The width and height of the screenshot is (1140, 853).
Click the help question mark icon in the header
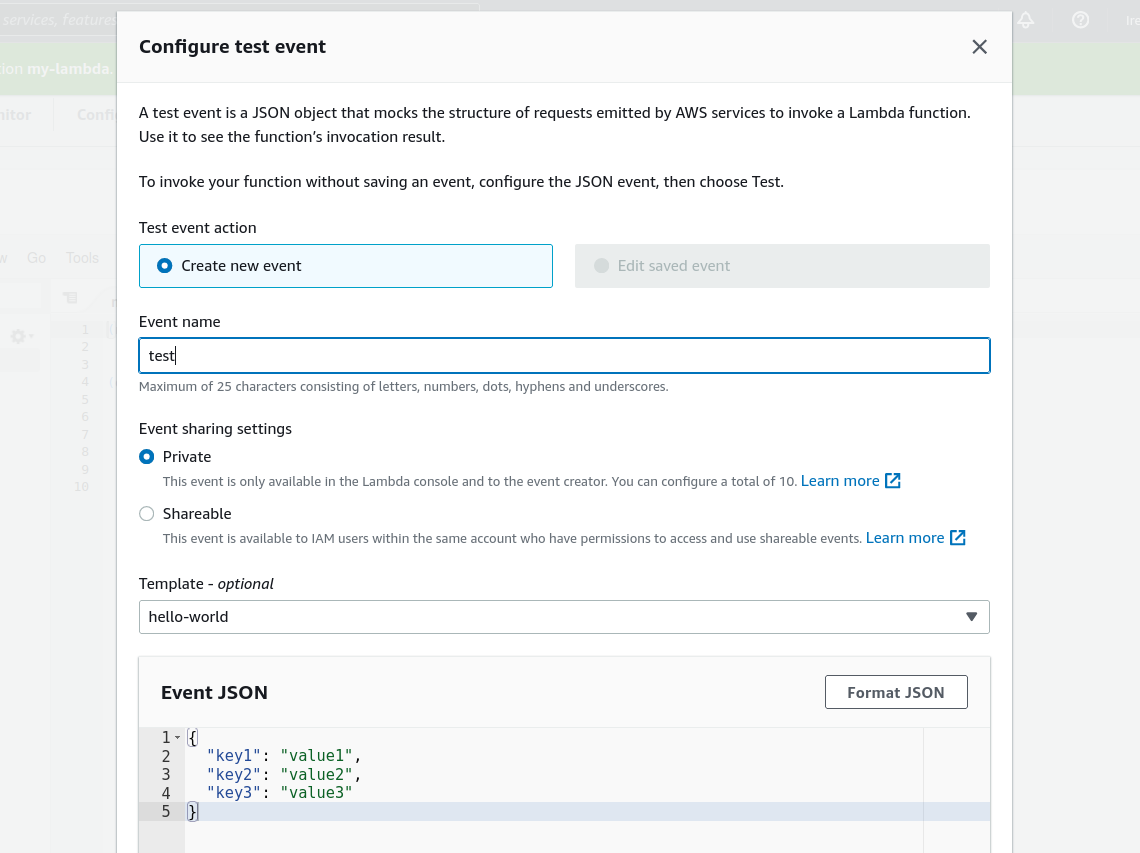click(x=1080, y=20)
